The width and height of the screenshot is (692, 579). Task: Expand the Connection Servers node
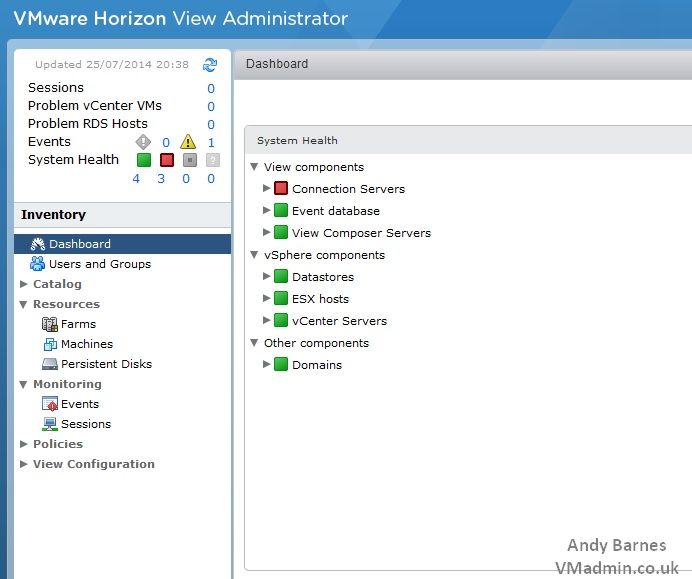click(266, 188)
